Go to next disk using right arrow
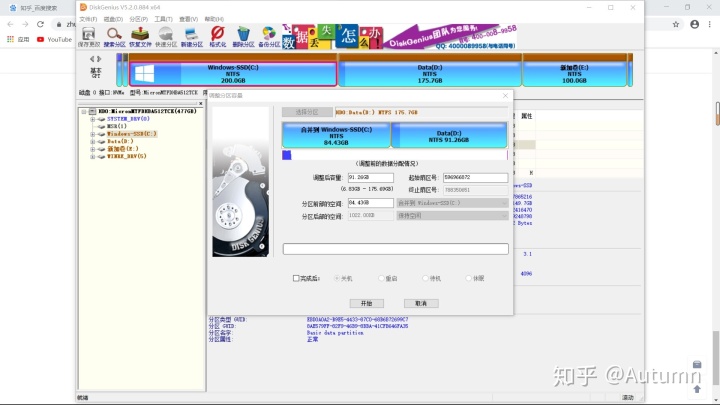The width and height of the screenshot is (720, 405). [x=99, y=59]
